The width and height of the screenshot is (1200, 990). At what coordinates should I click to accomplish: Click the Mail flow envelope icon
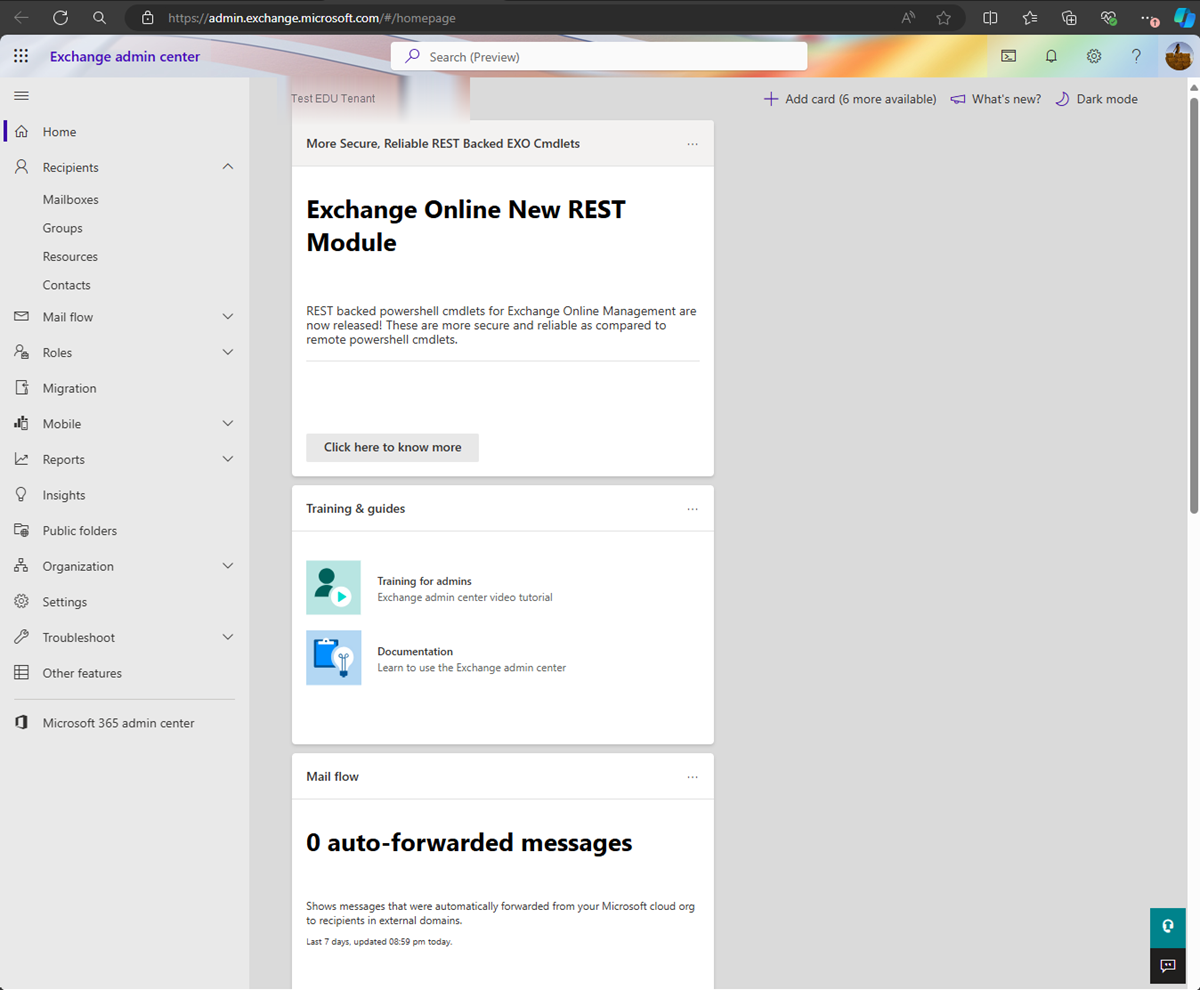(21, 317)
